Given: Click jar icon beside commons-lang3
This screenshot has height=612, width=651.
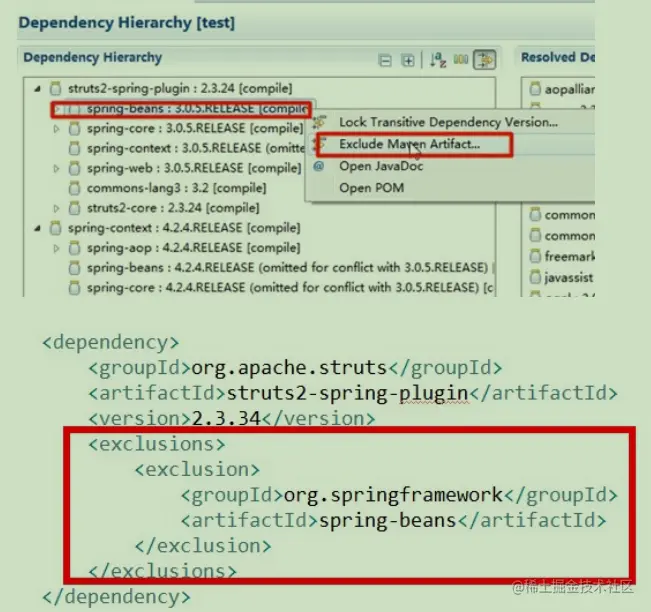Looking at the screenshot, I should [x=74, y=188].
